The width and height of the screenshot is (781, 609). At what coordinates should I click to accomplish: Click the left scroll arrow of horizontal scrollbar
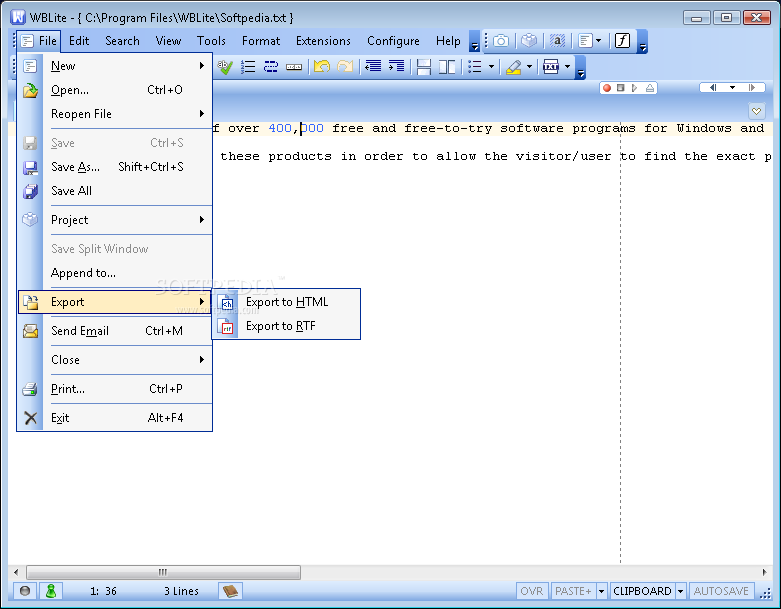point(16,572)
